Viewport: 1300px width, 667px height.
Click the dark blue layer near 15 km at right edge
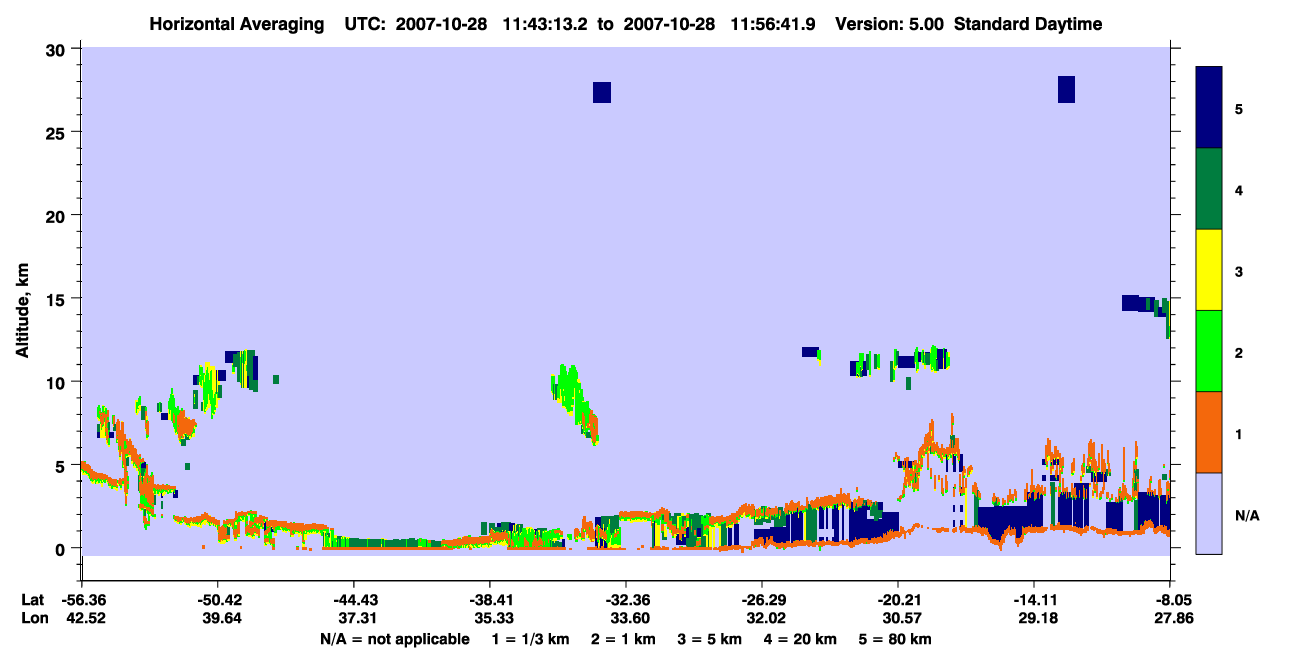tap(1145, 304)
